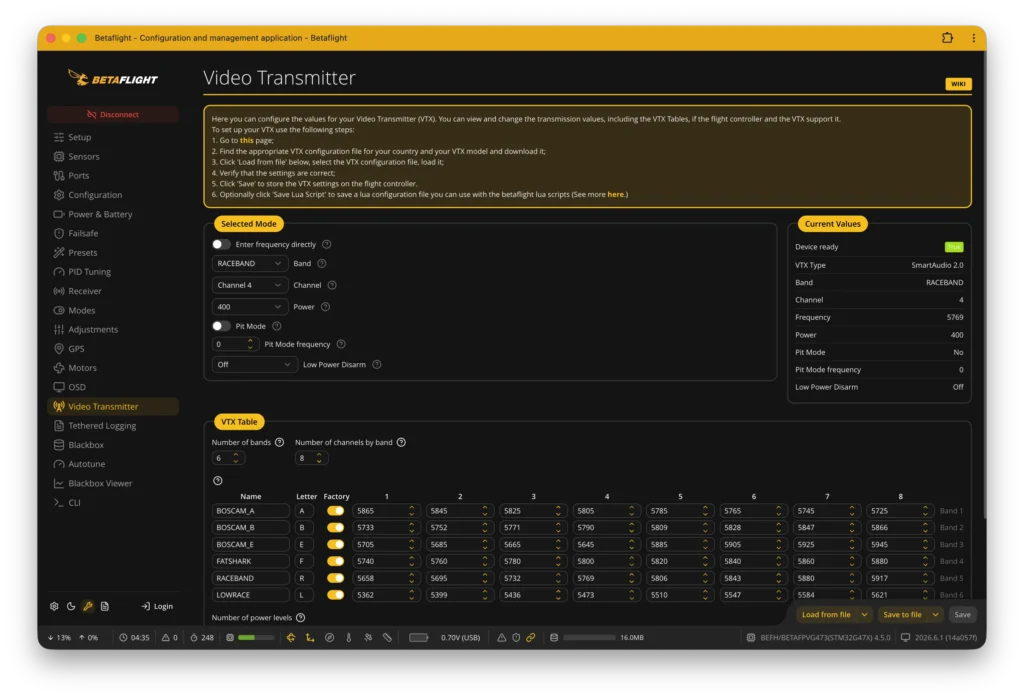The height and width of the screenshot is (699, 1024).
Task: Open options via bottom-left settings gear icon
Action: pyautogui.click(x=54, y=606)
